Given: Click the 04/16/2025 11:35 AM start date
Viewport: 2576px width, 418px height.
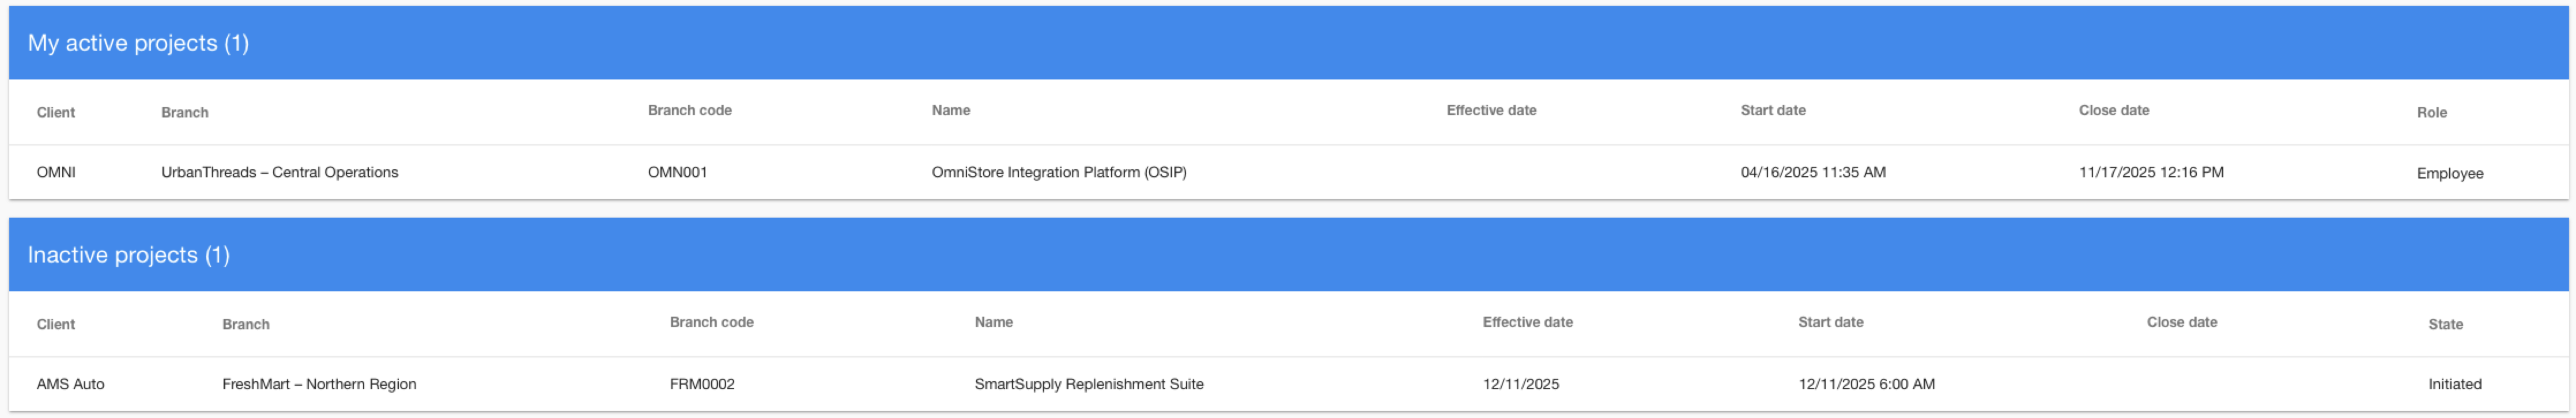Looking at the screenshot, I should [x=1812, y=172].
